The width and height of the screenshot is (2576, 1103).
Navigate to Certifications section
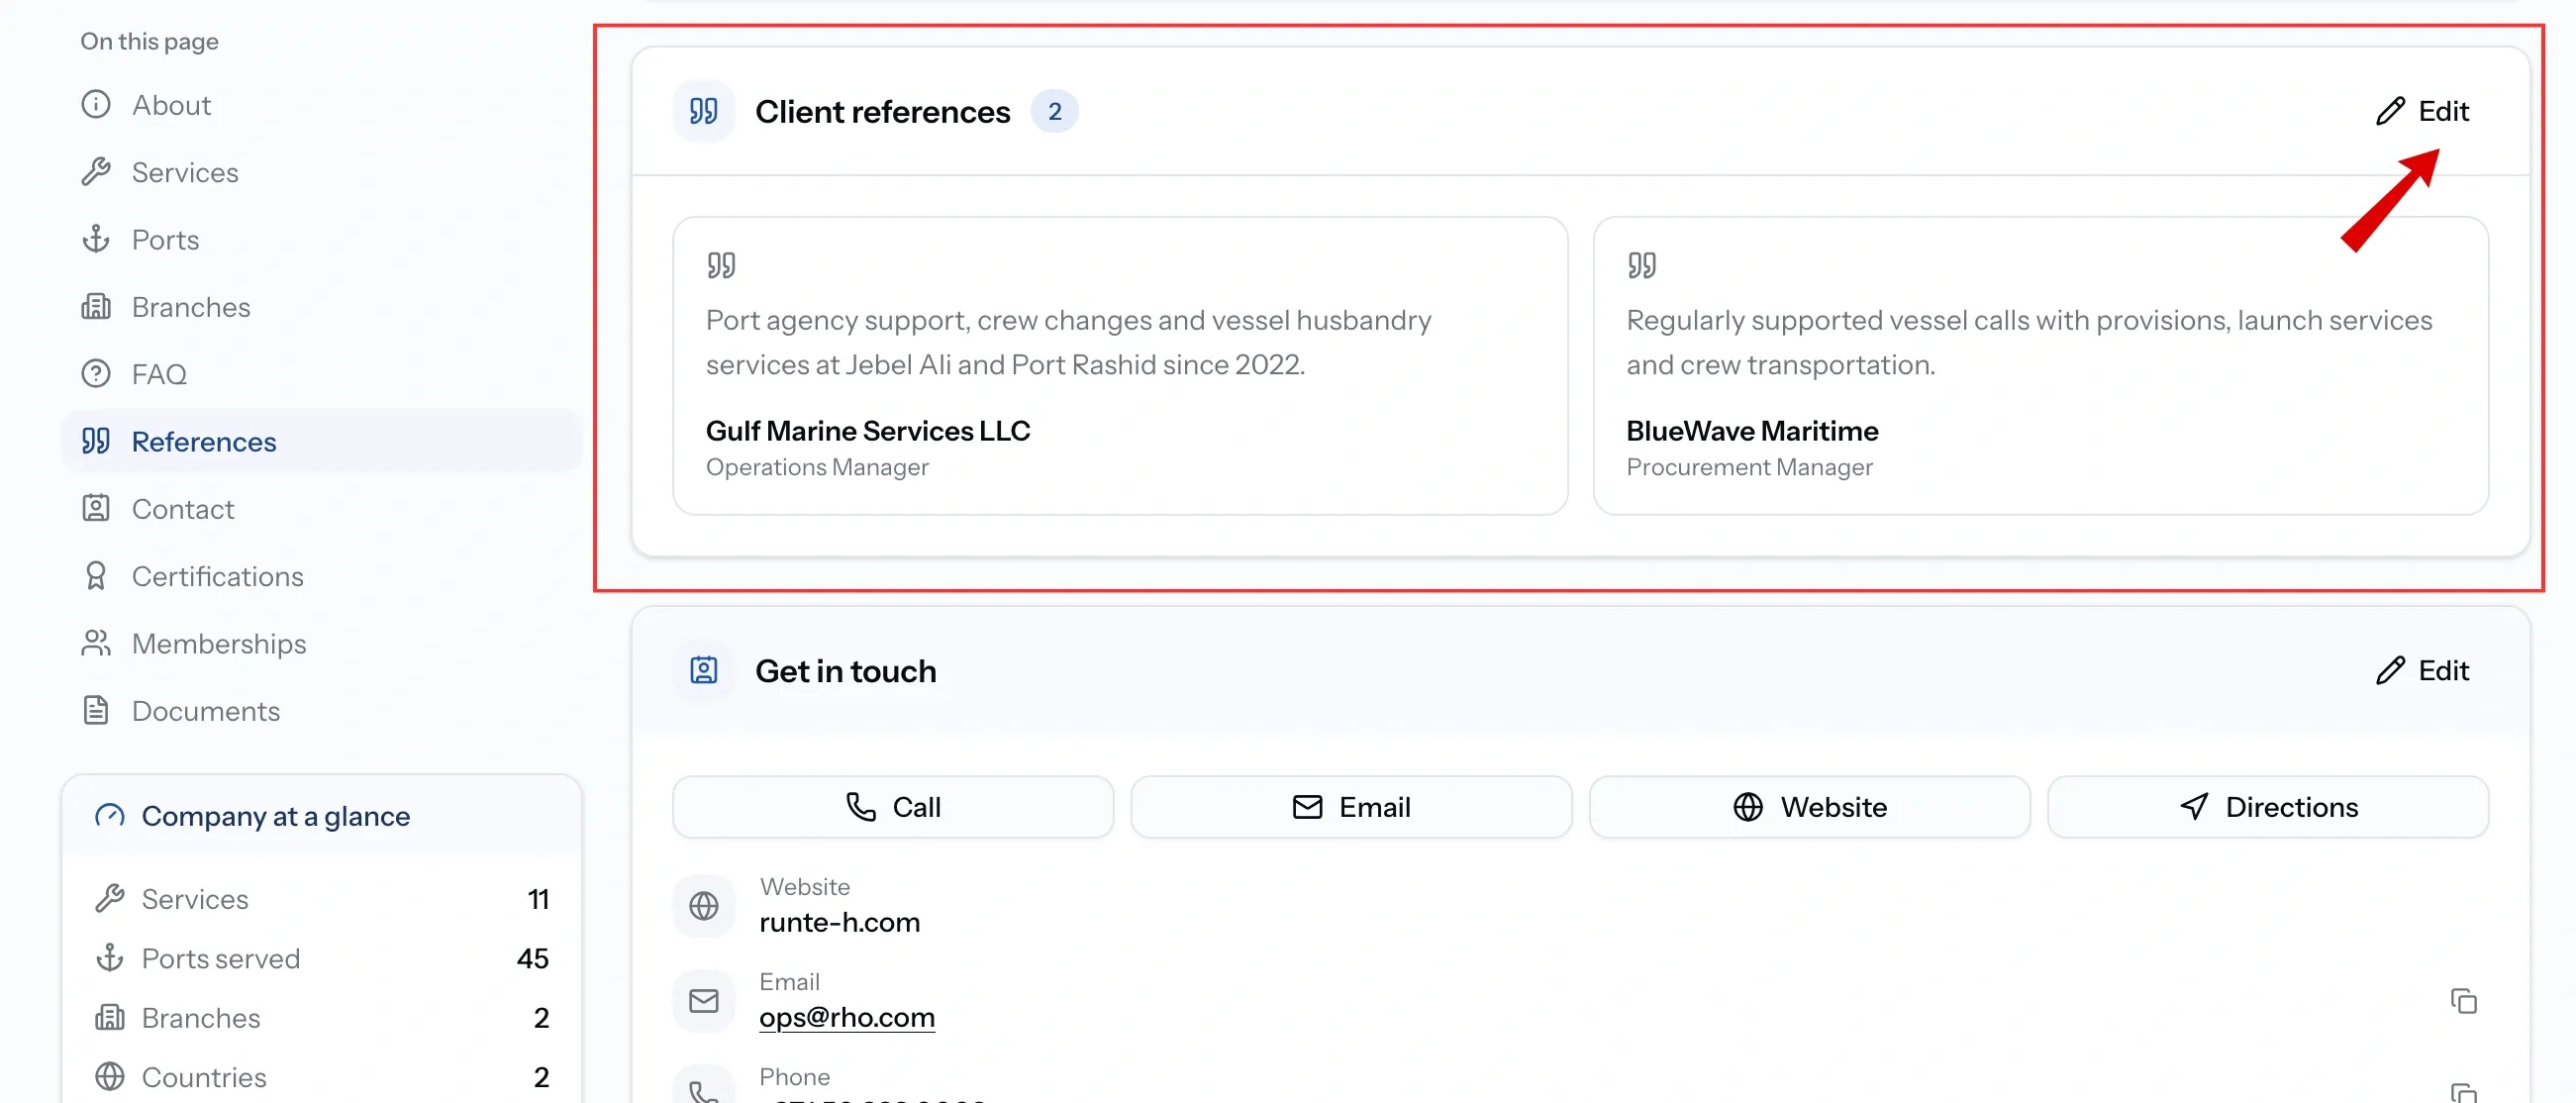(322, 575)
